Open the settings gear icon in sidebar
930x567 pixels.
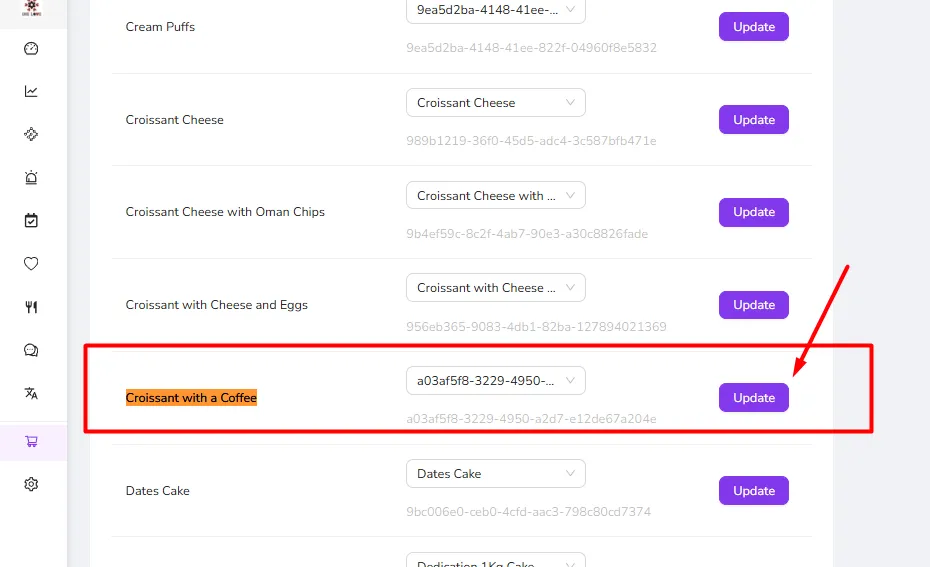pos(31,485)
